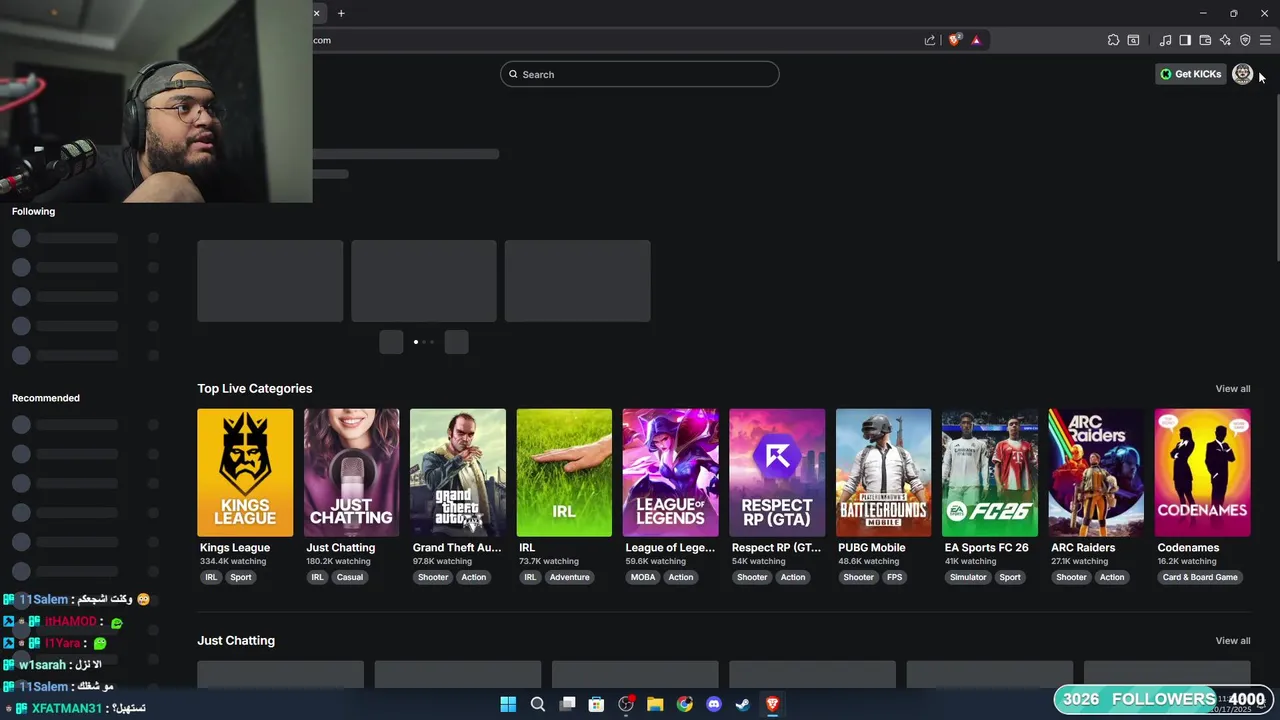Toggle the browser sidebar panel icon
This screenshot has height=720, width=1280.
pyautogui.click(x=1185, y=40)
